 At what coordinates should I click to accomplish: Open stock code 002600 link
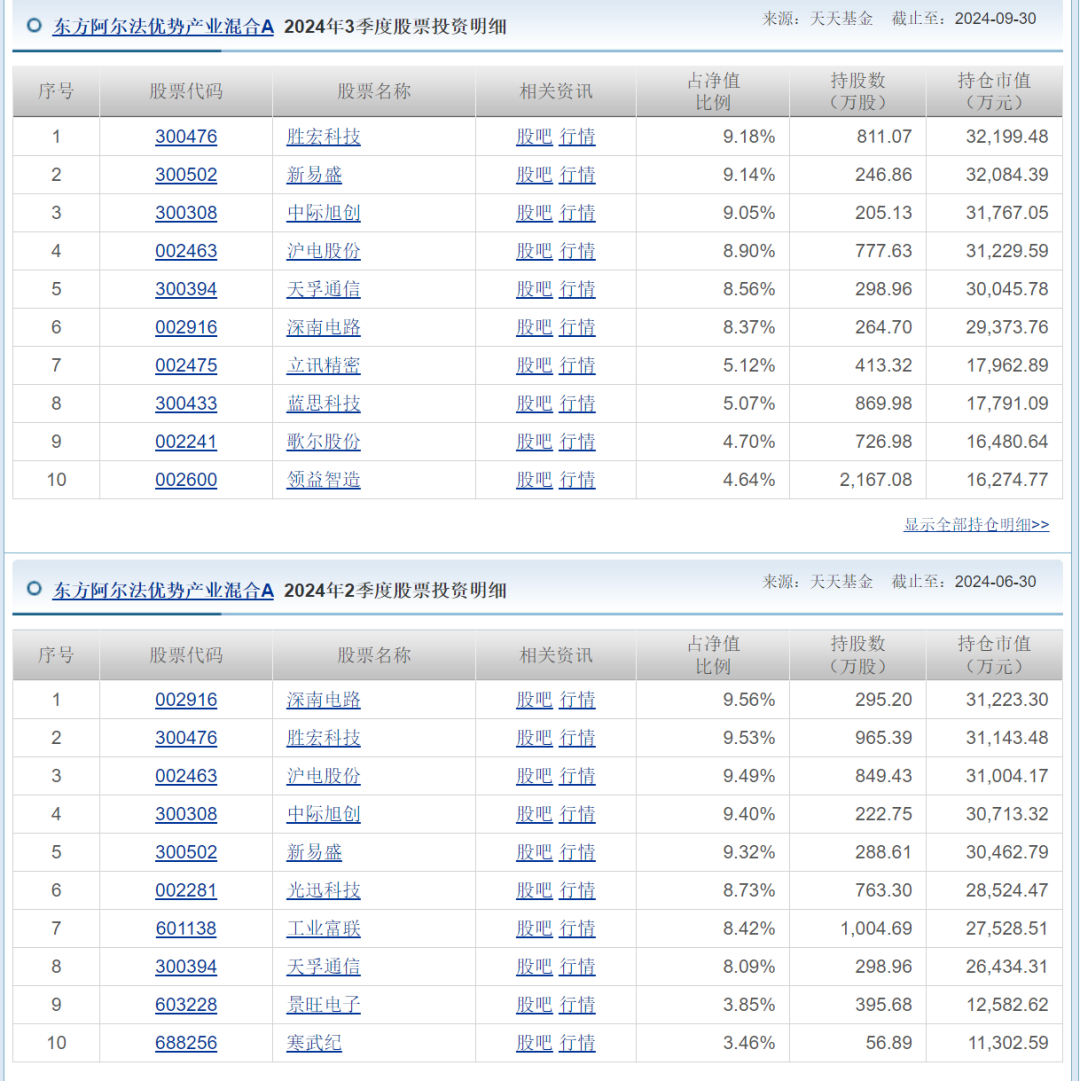(186, 480)
